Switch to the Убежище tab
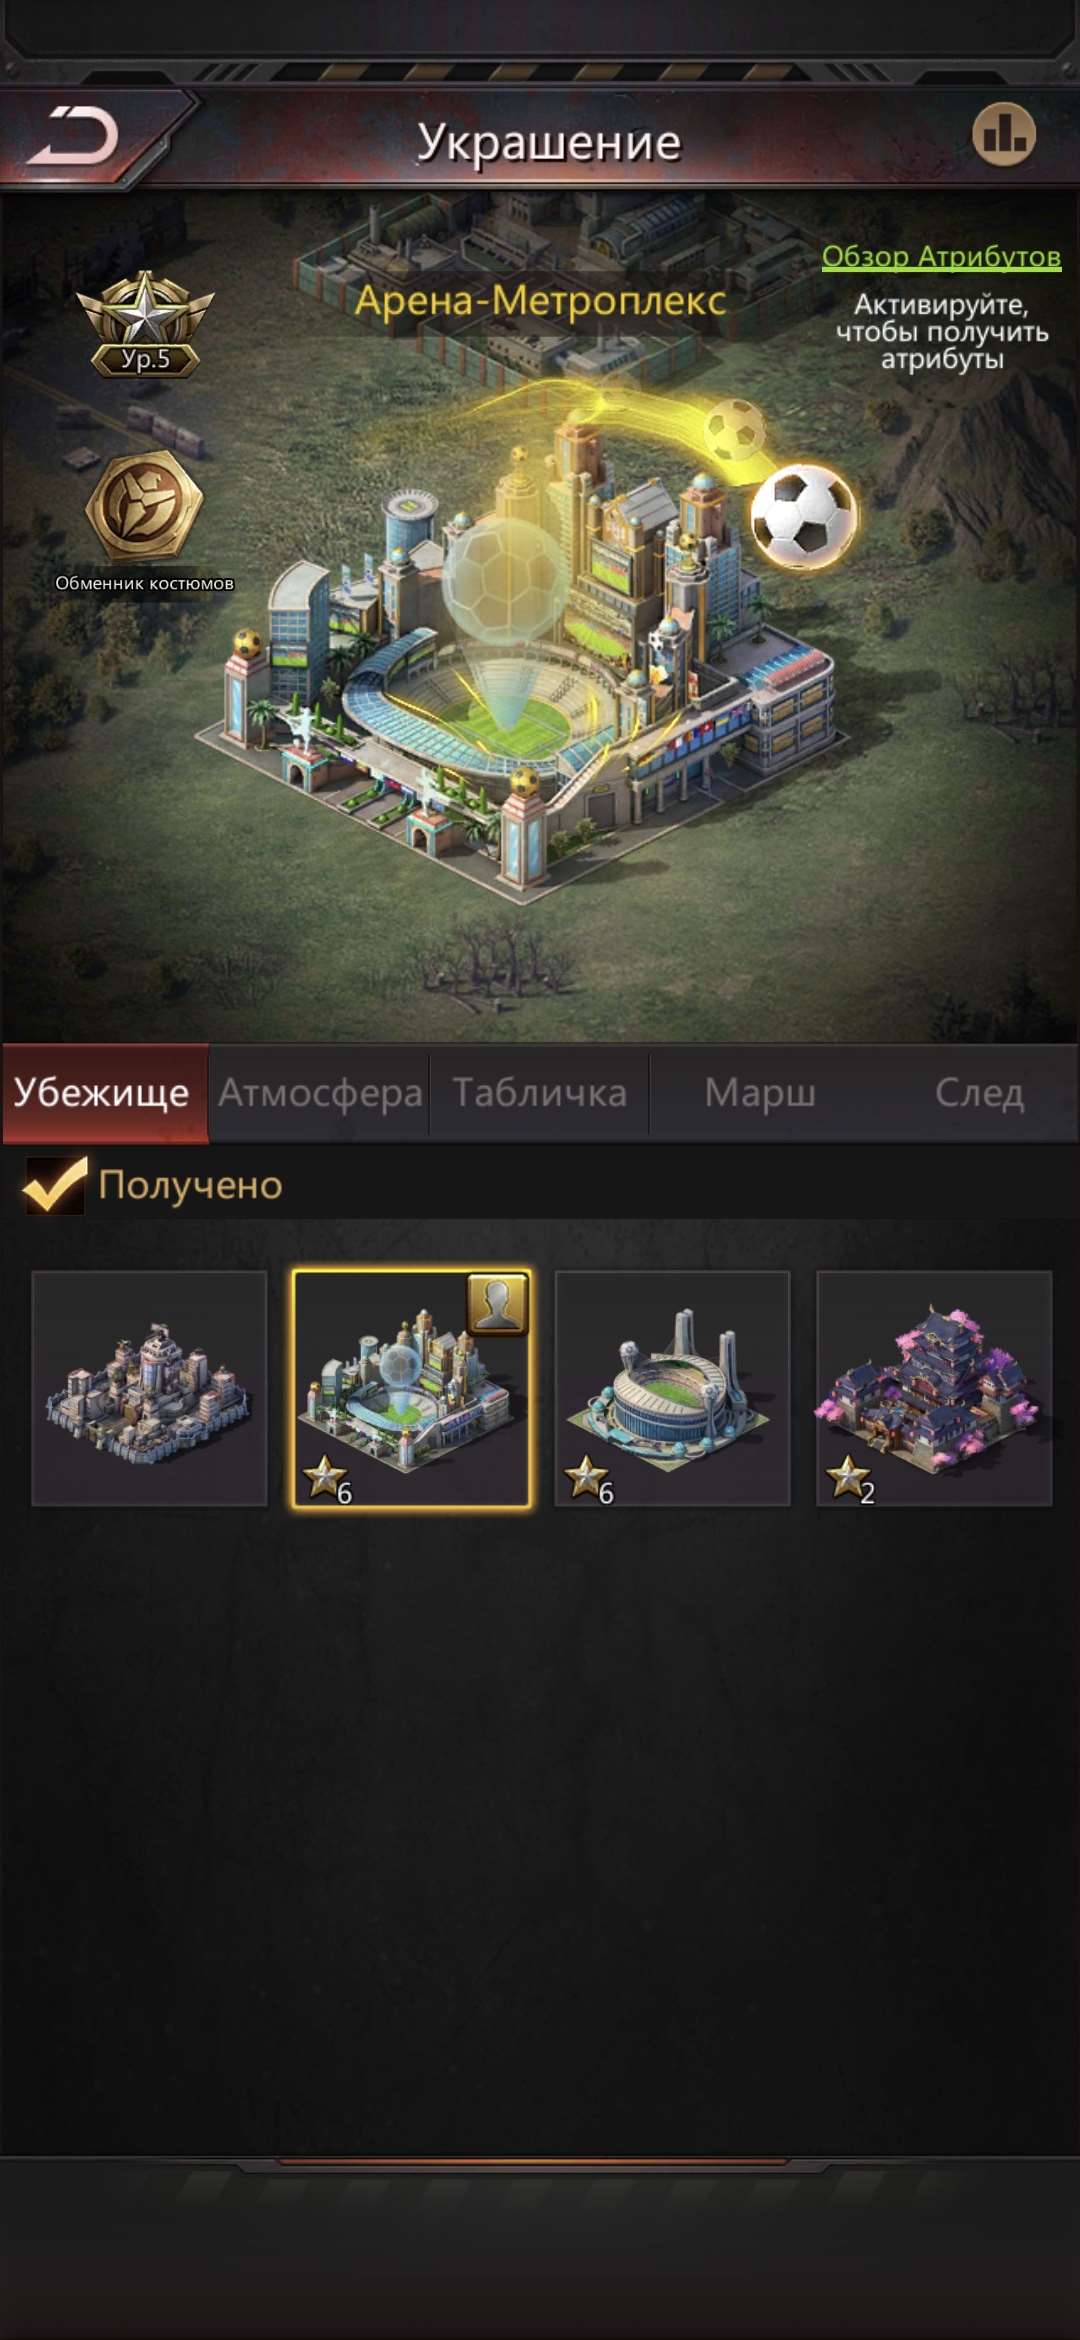Image resolution: width=1080 pixels, height=2340 pixels. point(105,1093)
